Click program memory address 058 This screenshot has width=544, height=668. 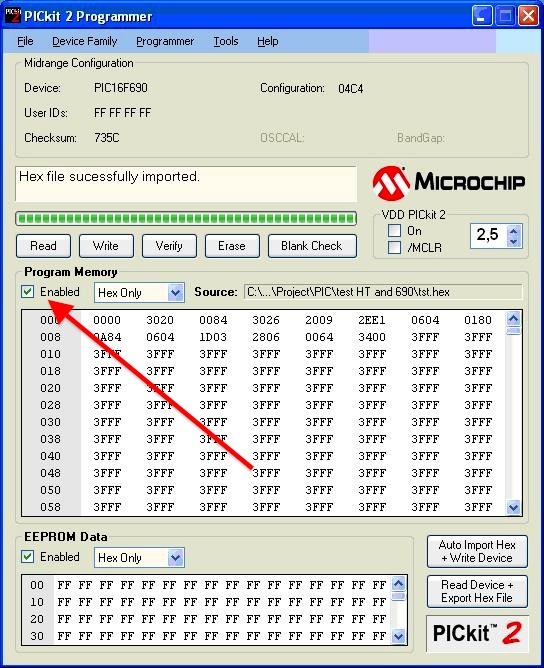[x=50, y=507]
